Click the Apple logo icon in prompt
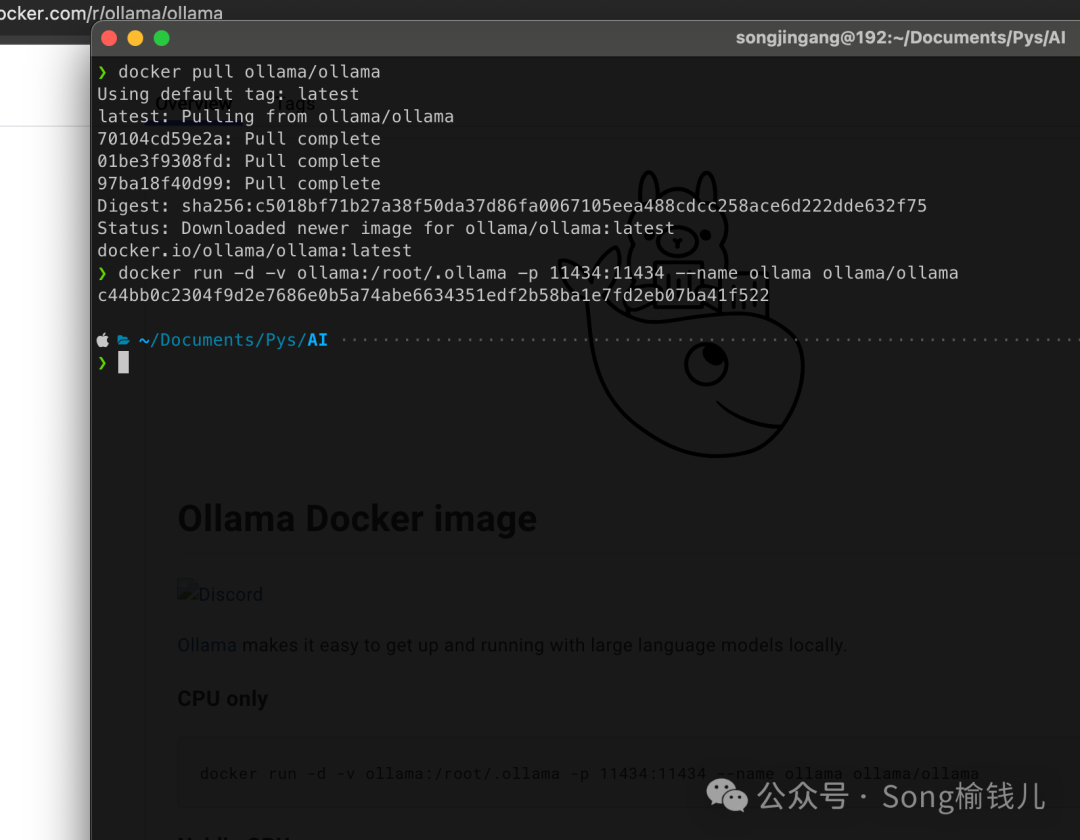The height and width of the screenshot is (840, 1080). click(103, 340)
